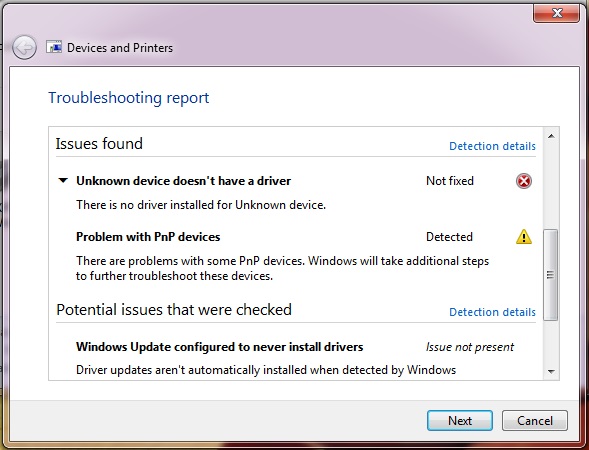Click the Devices and Printers title icon
This screenshot has height=450, width=589.
pyautogui.click(x=54, y=47)
